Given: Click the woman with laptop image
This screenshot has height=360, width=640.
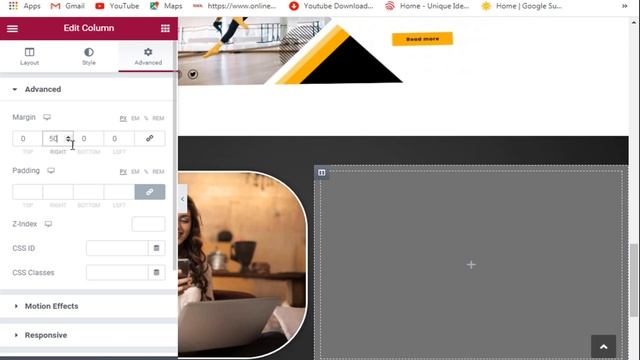Looking at the screenshot, I should tap(242, 264).
